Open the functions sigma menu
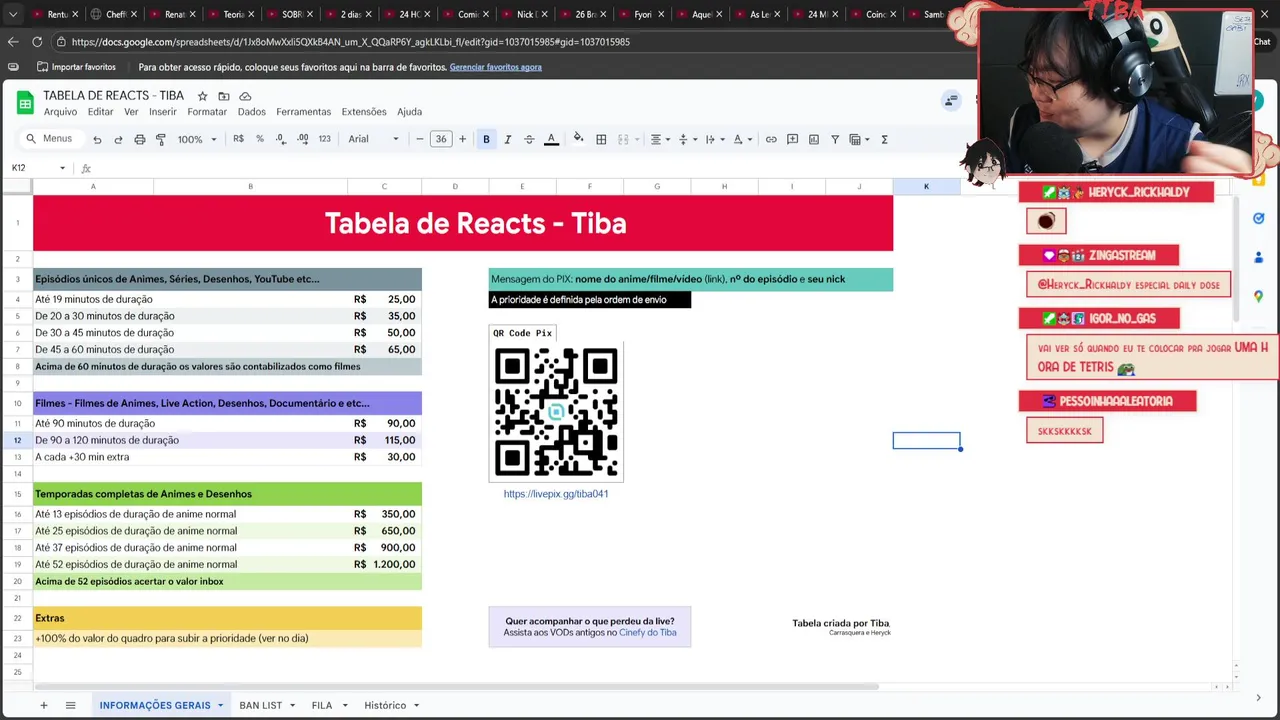 coord(884,139)
